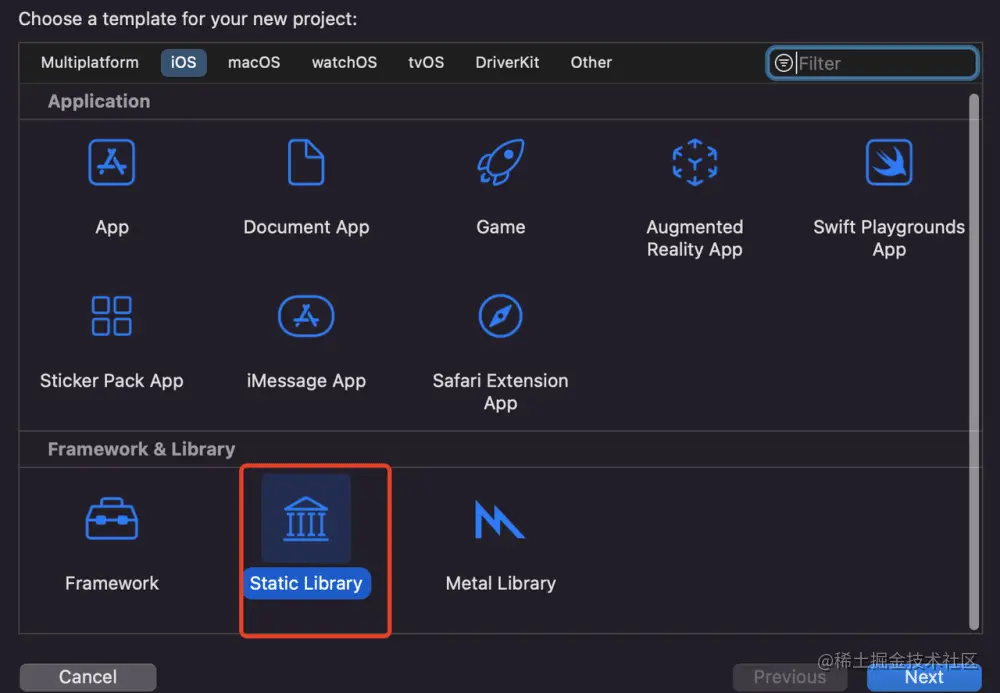The image size is (1000, 693).
Task: Pick the iMessage App template icon
Action: pyautogui.click(x=306, y=316)
